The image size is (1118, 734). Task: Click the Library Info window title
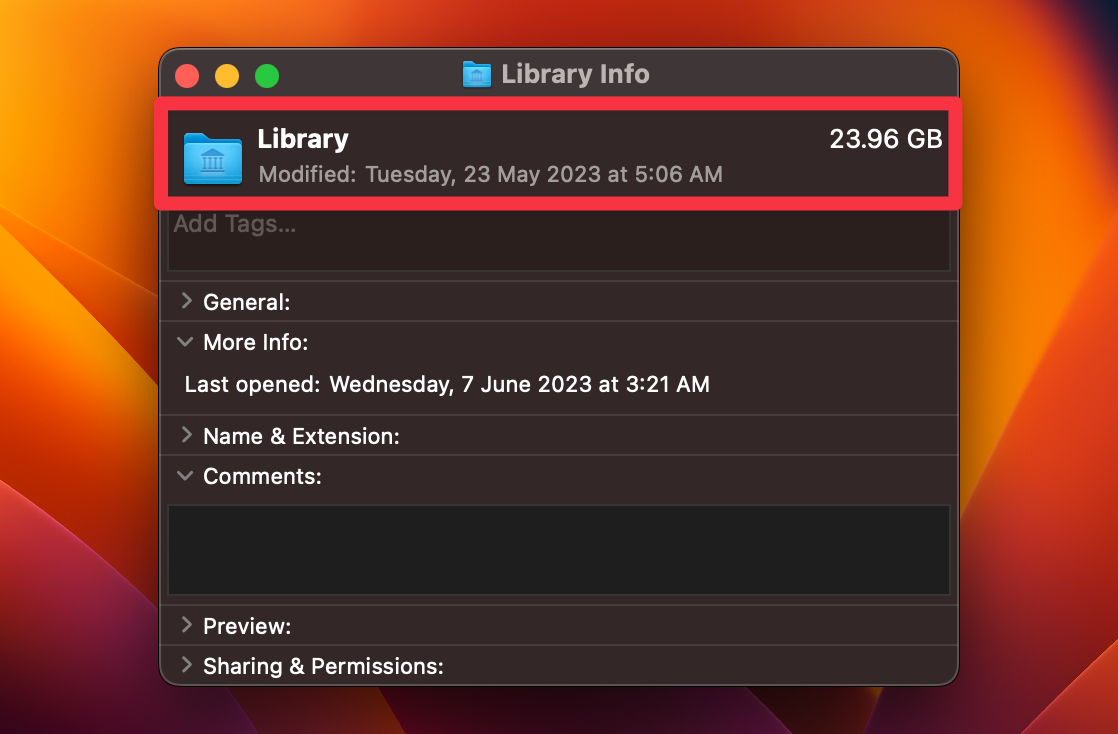click(x=576, y=73)
